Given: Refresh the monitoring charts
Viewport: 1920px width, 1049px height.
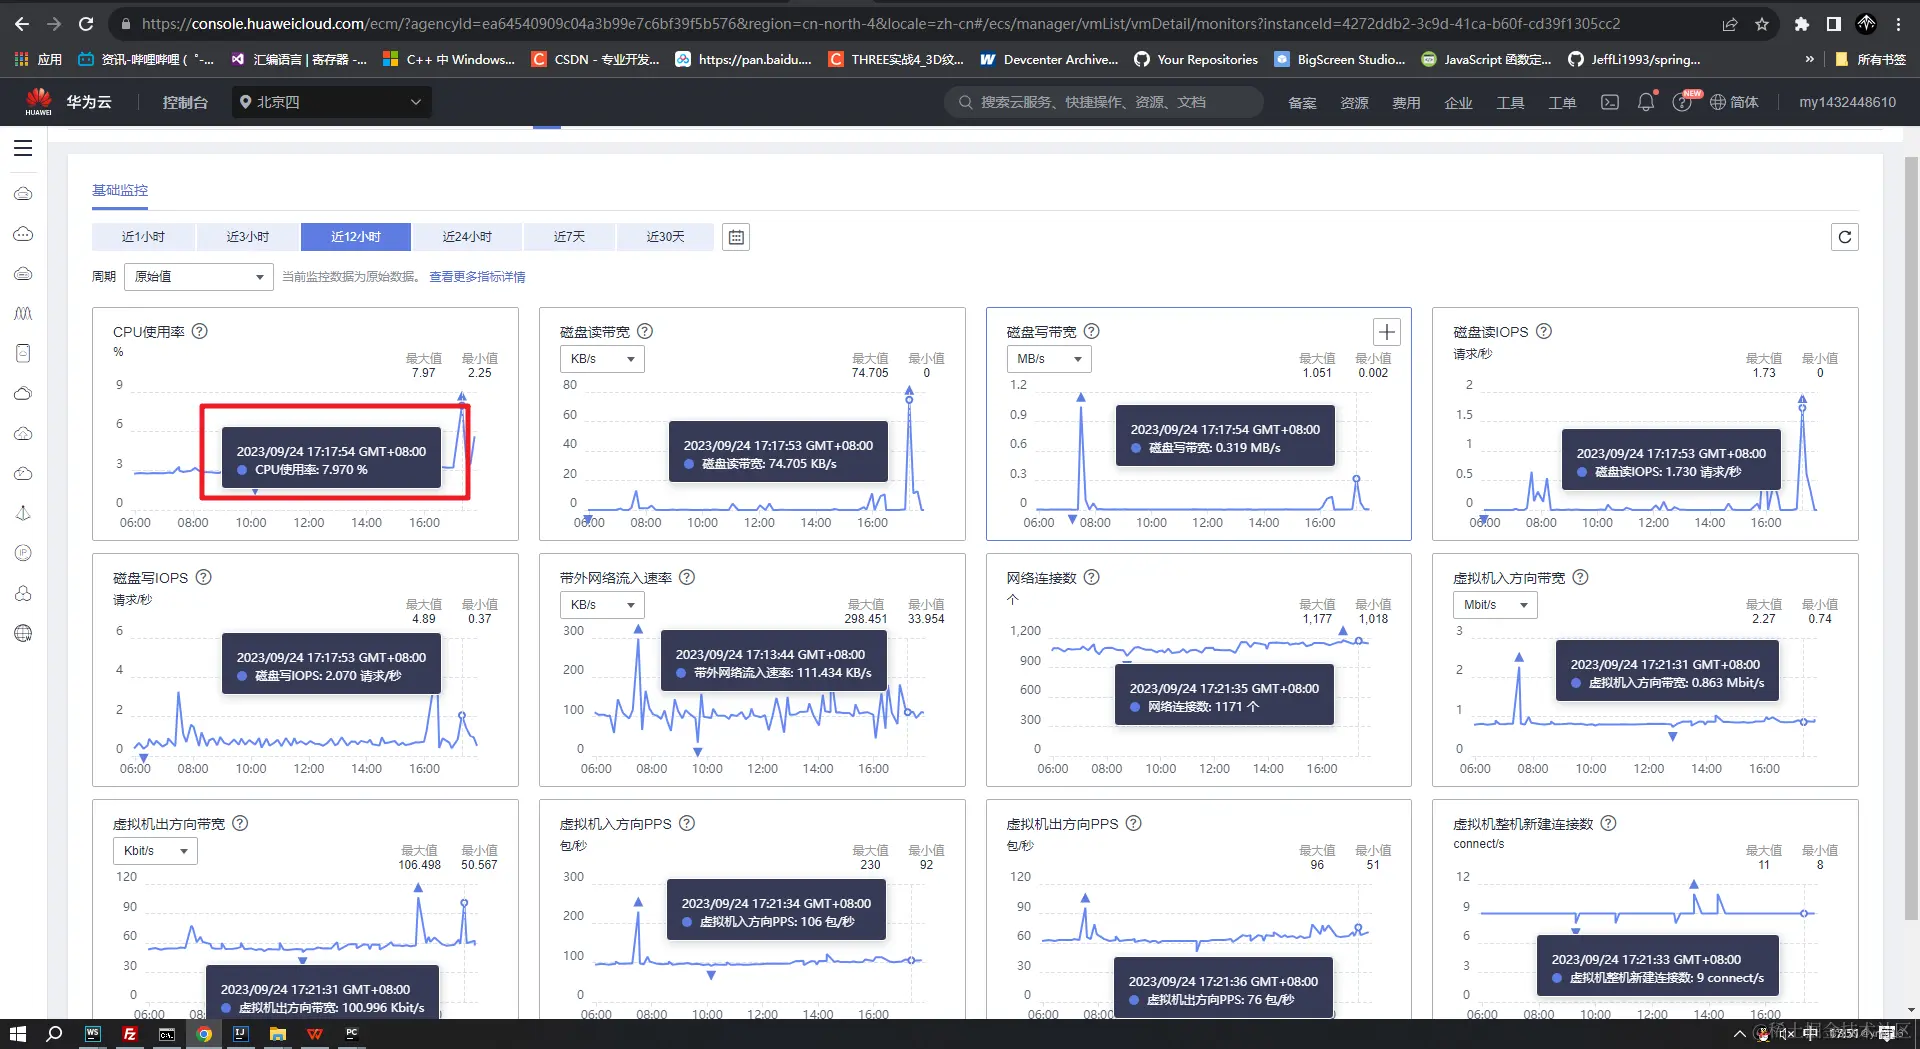Looking at the screenshot, I should tap(1845, 237).
